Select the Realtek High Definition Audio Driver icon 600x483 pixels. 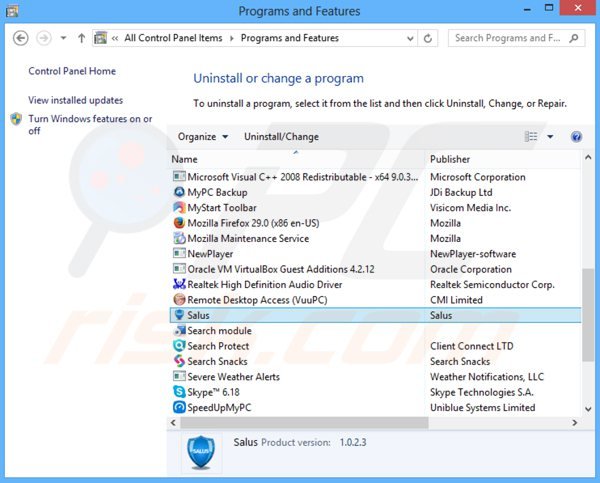click(x=179, y=284)
